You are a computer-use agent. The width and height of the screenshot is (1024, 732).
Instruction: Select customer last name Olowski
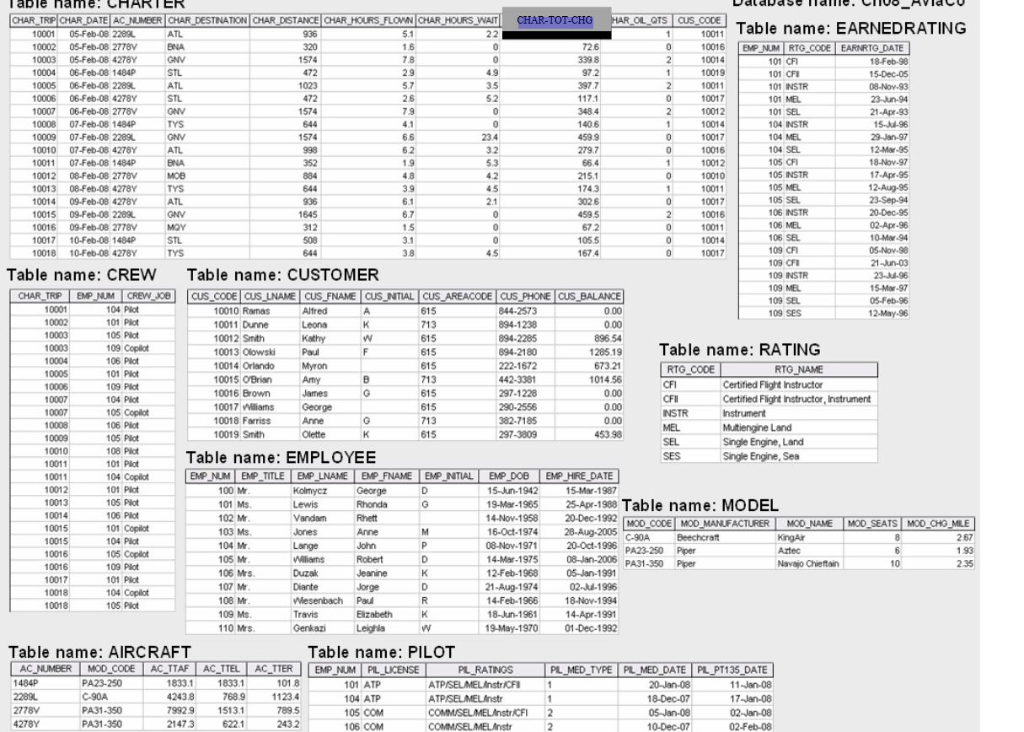tap(258, 352)
